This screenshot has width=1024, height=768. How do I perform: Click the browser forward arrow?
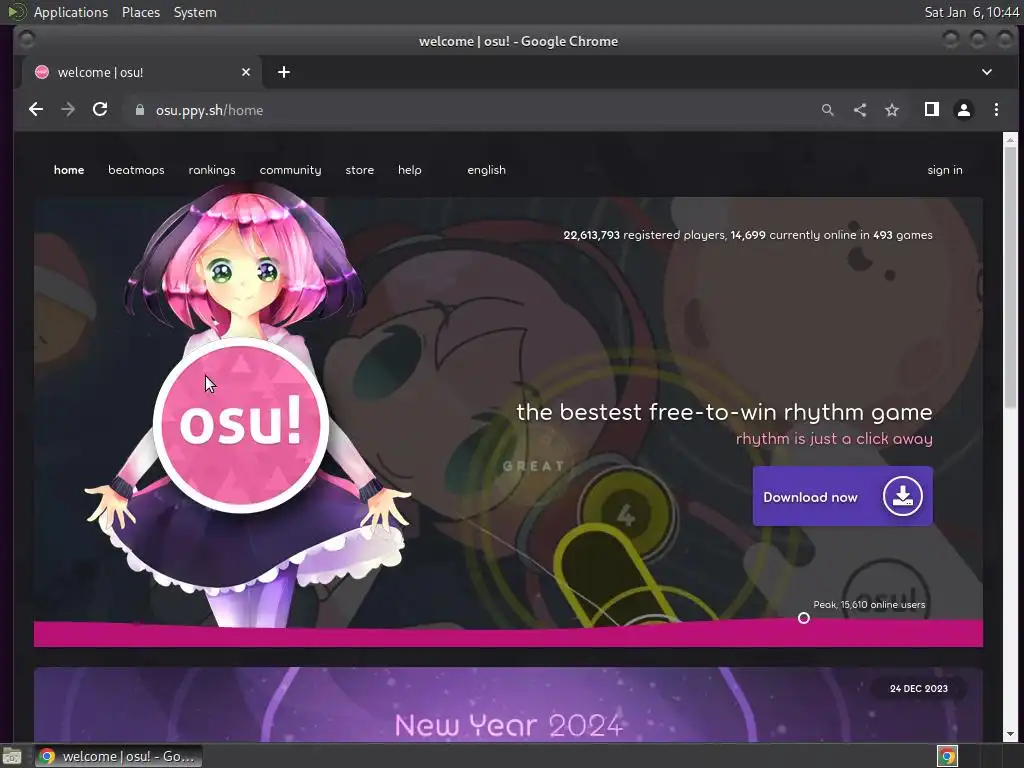point(68,110)
